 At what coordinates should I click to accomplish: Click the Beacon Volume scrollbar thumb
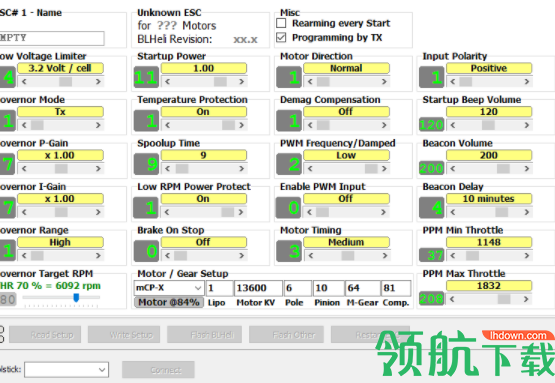[x=503, y=169]
